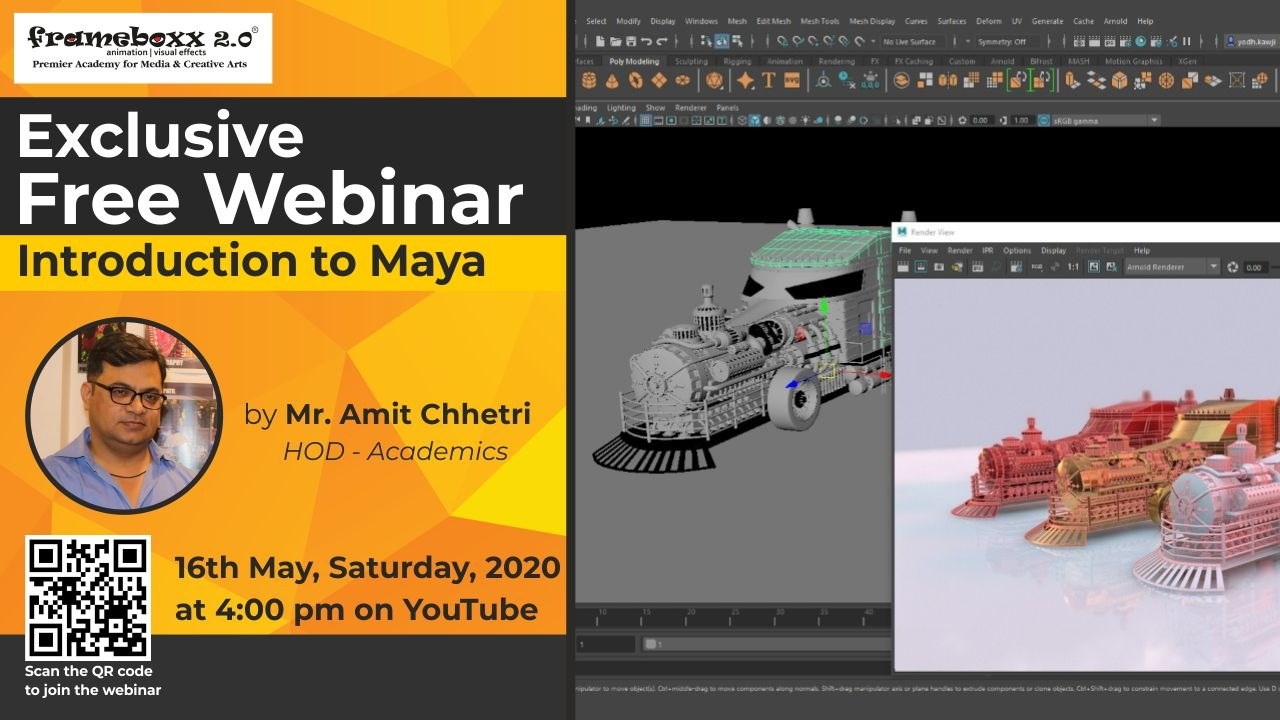Open the Mesh Tools menu
Screen dimensions: 1280x720
819,21
